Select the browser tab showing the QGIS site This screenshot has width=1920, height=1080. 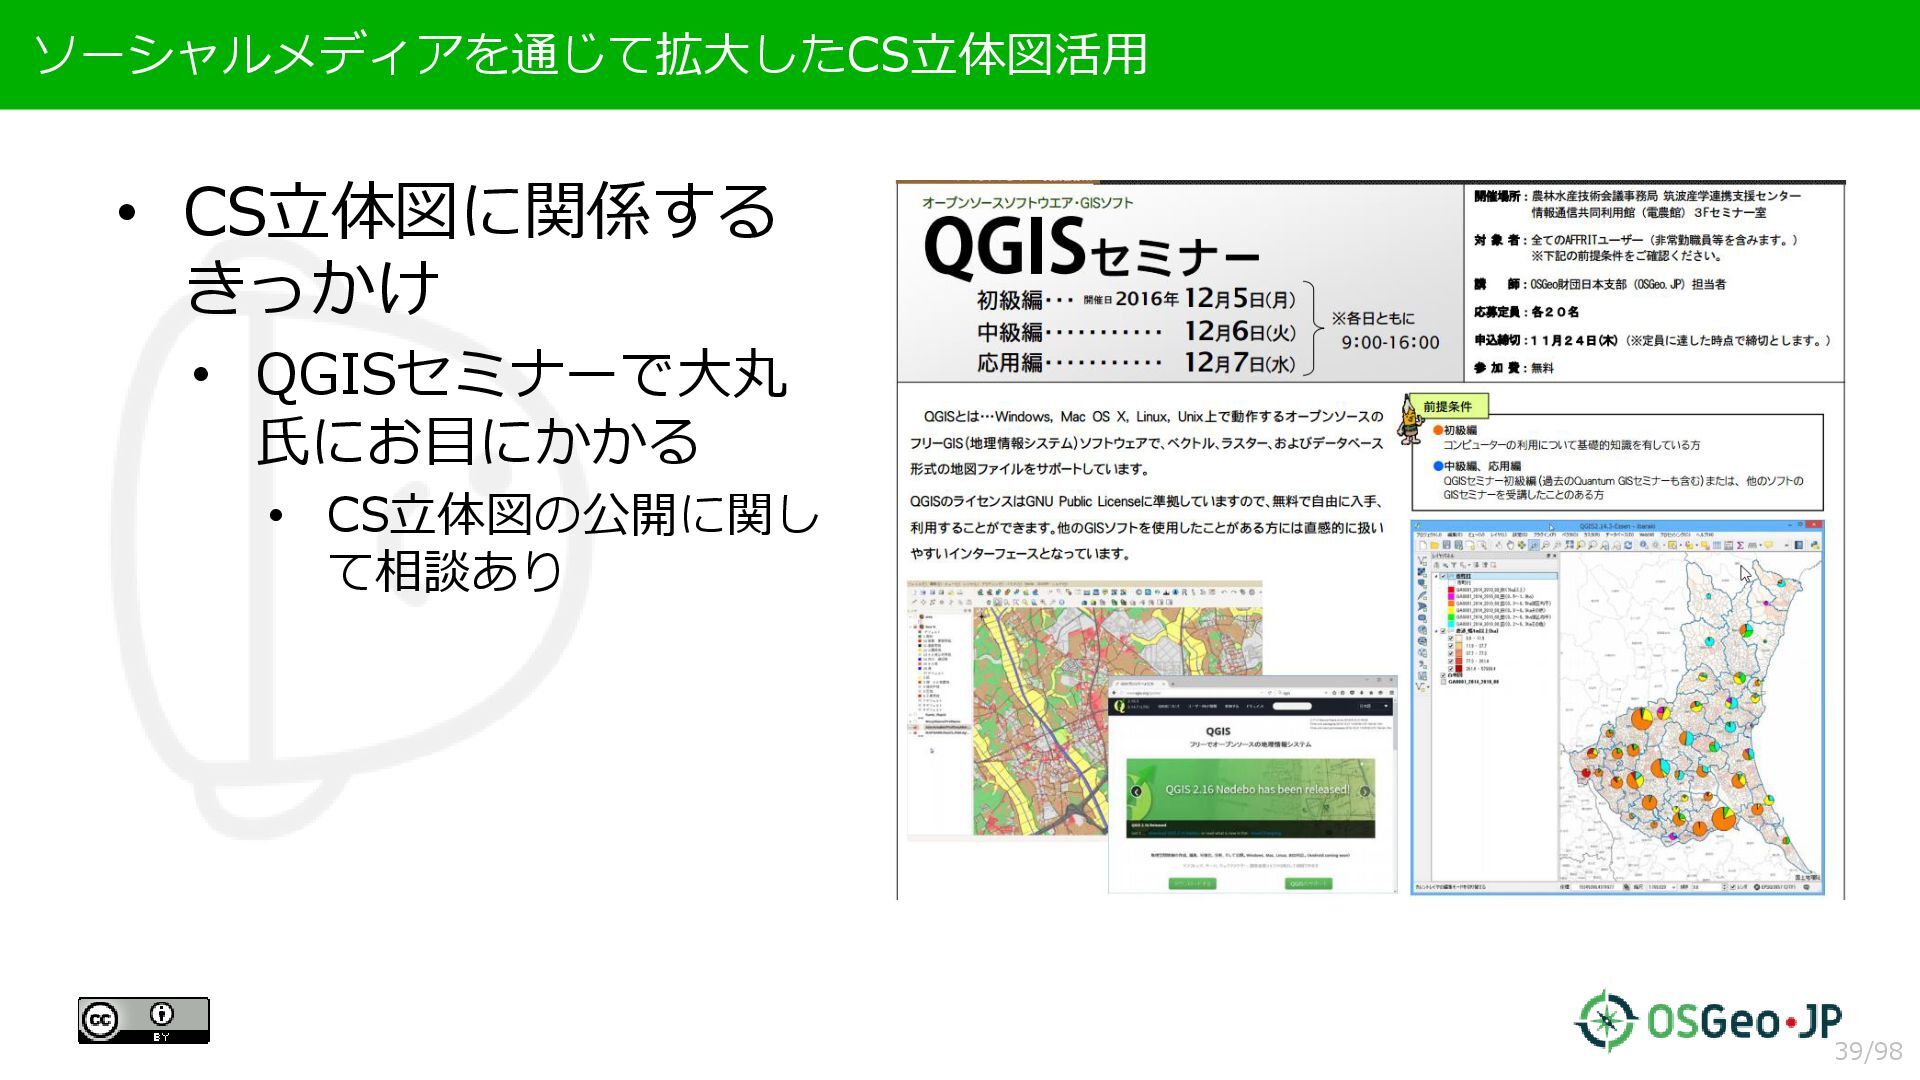(x=1137, y=684)
